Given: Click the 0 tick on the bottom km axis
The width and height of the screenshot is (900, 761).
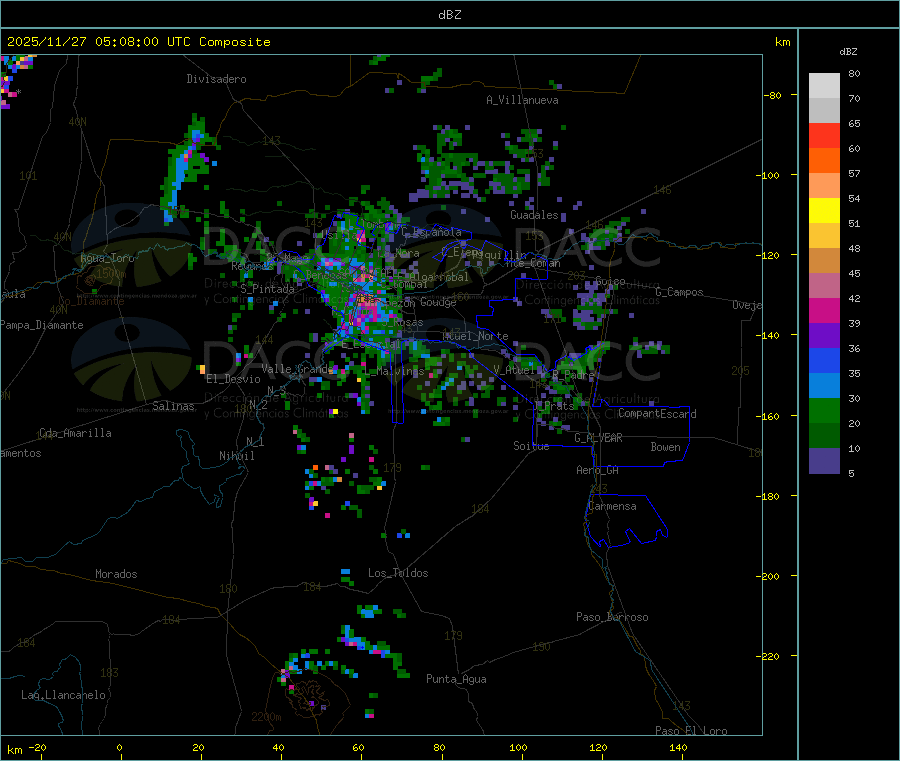Looking at the screenshot, I should pos(119,747).
